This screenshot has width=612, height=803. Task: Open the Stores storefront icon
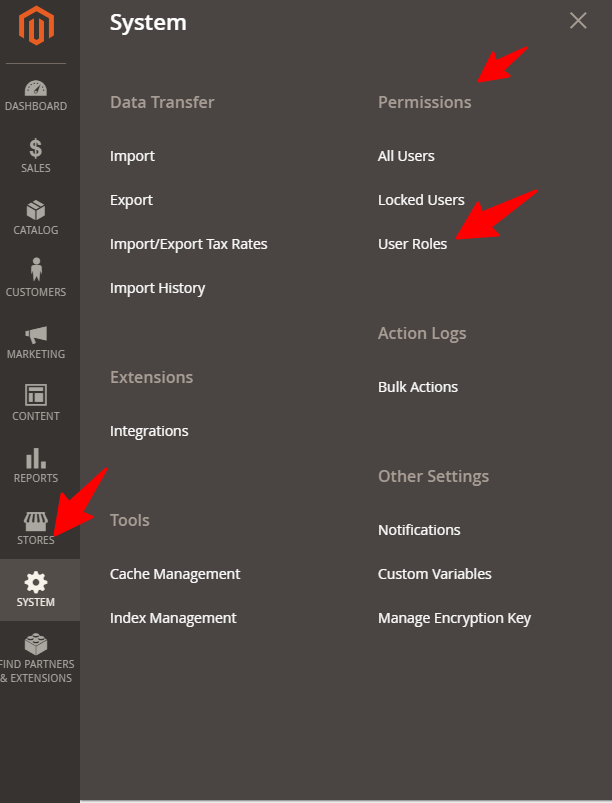tap(36, 521)
